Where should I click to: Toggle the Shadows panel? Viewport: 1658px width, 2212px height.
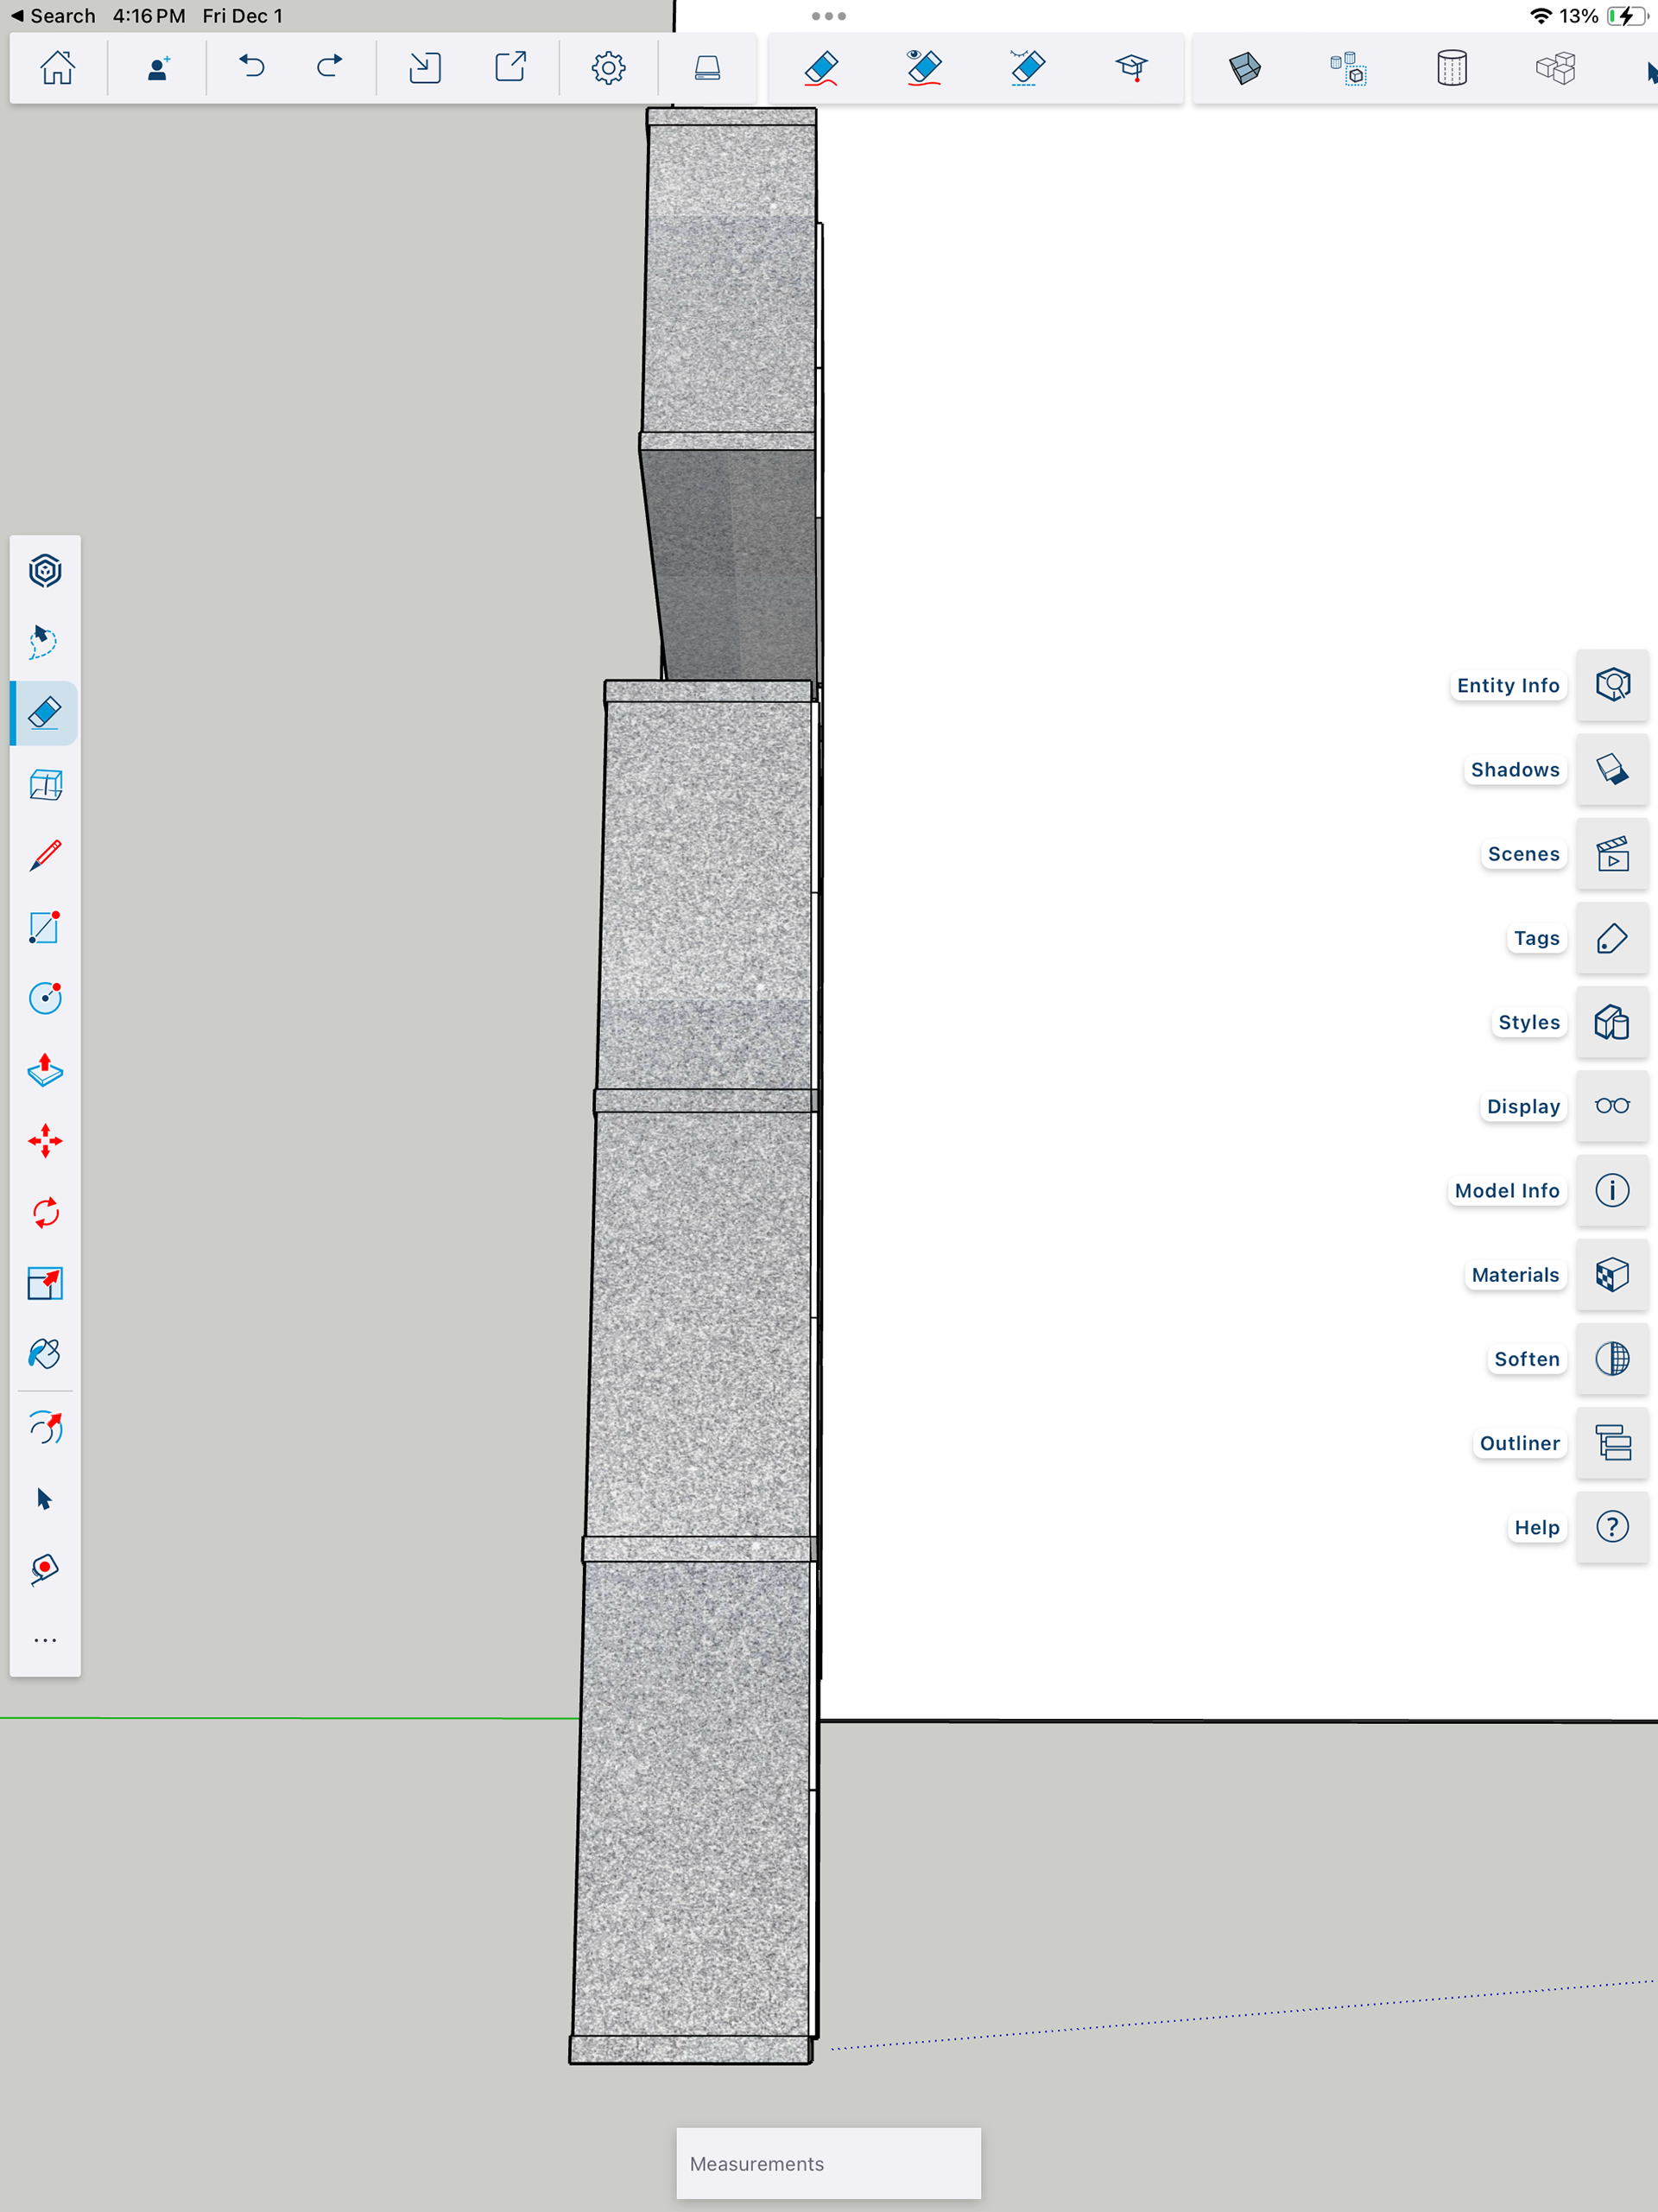point(1612,770)
